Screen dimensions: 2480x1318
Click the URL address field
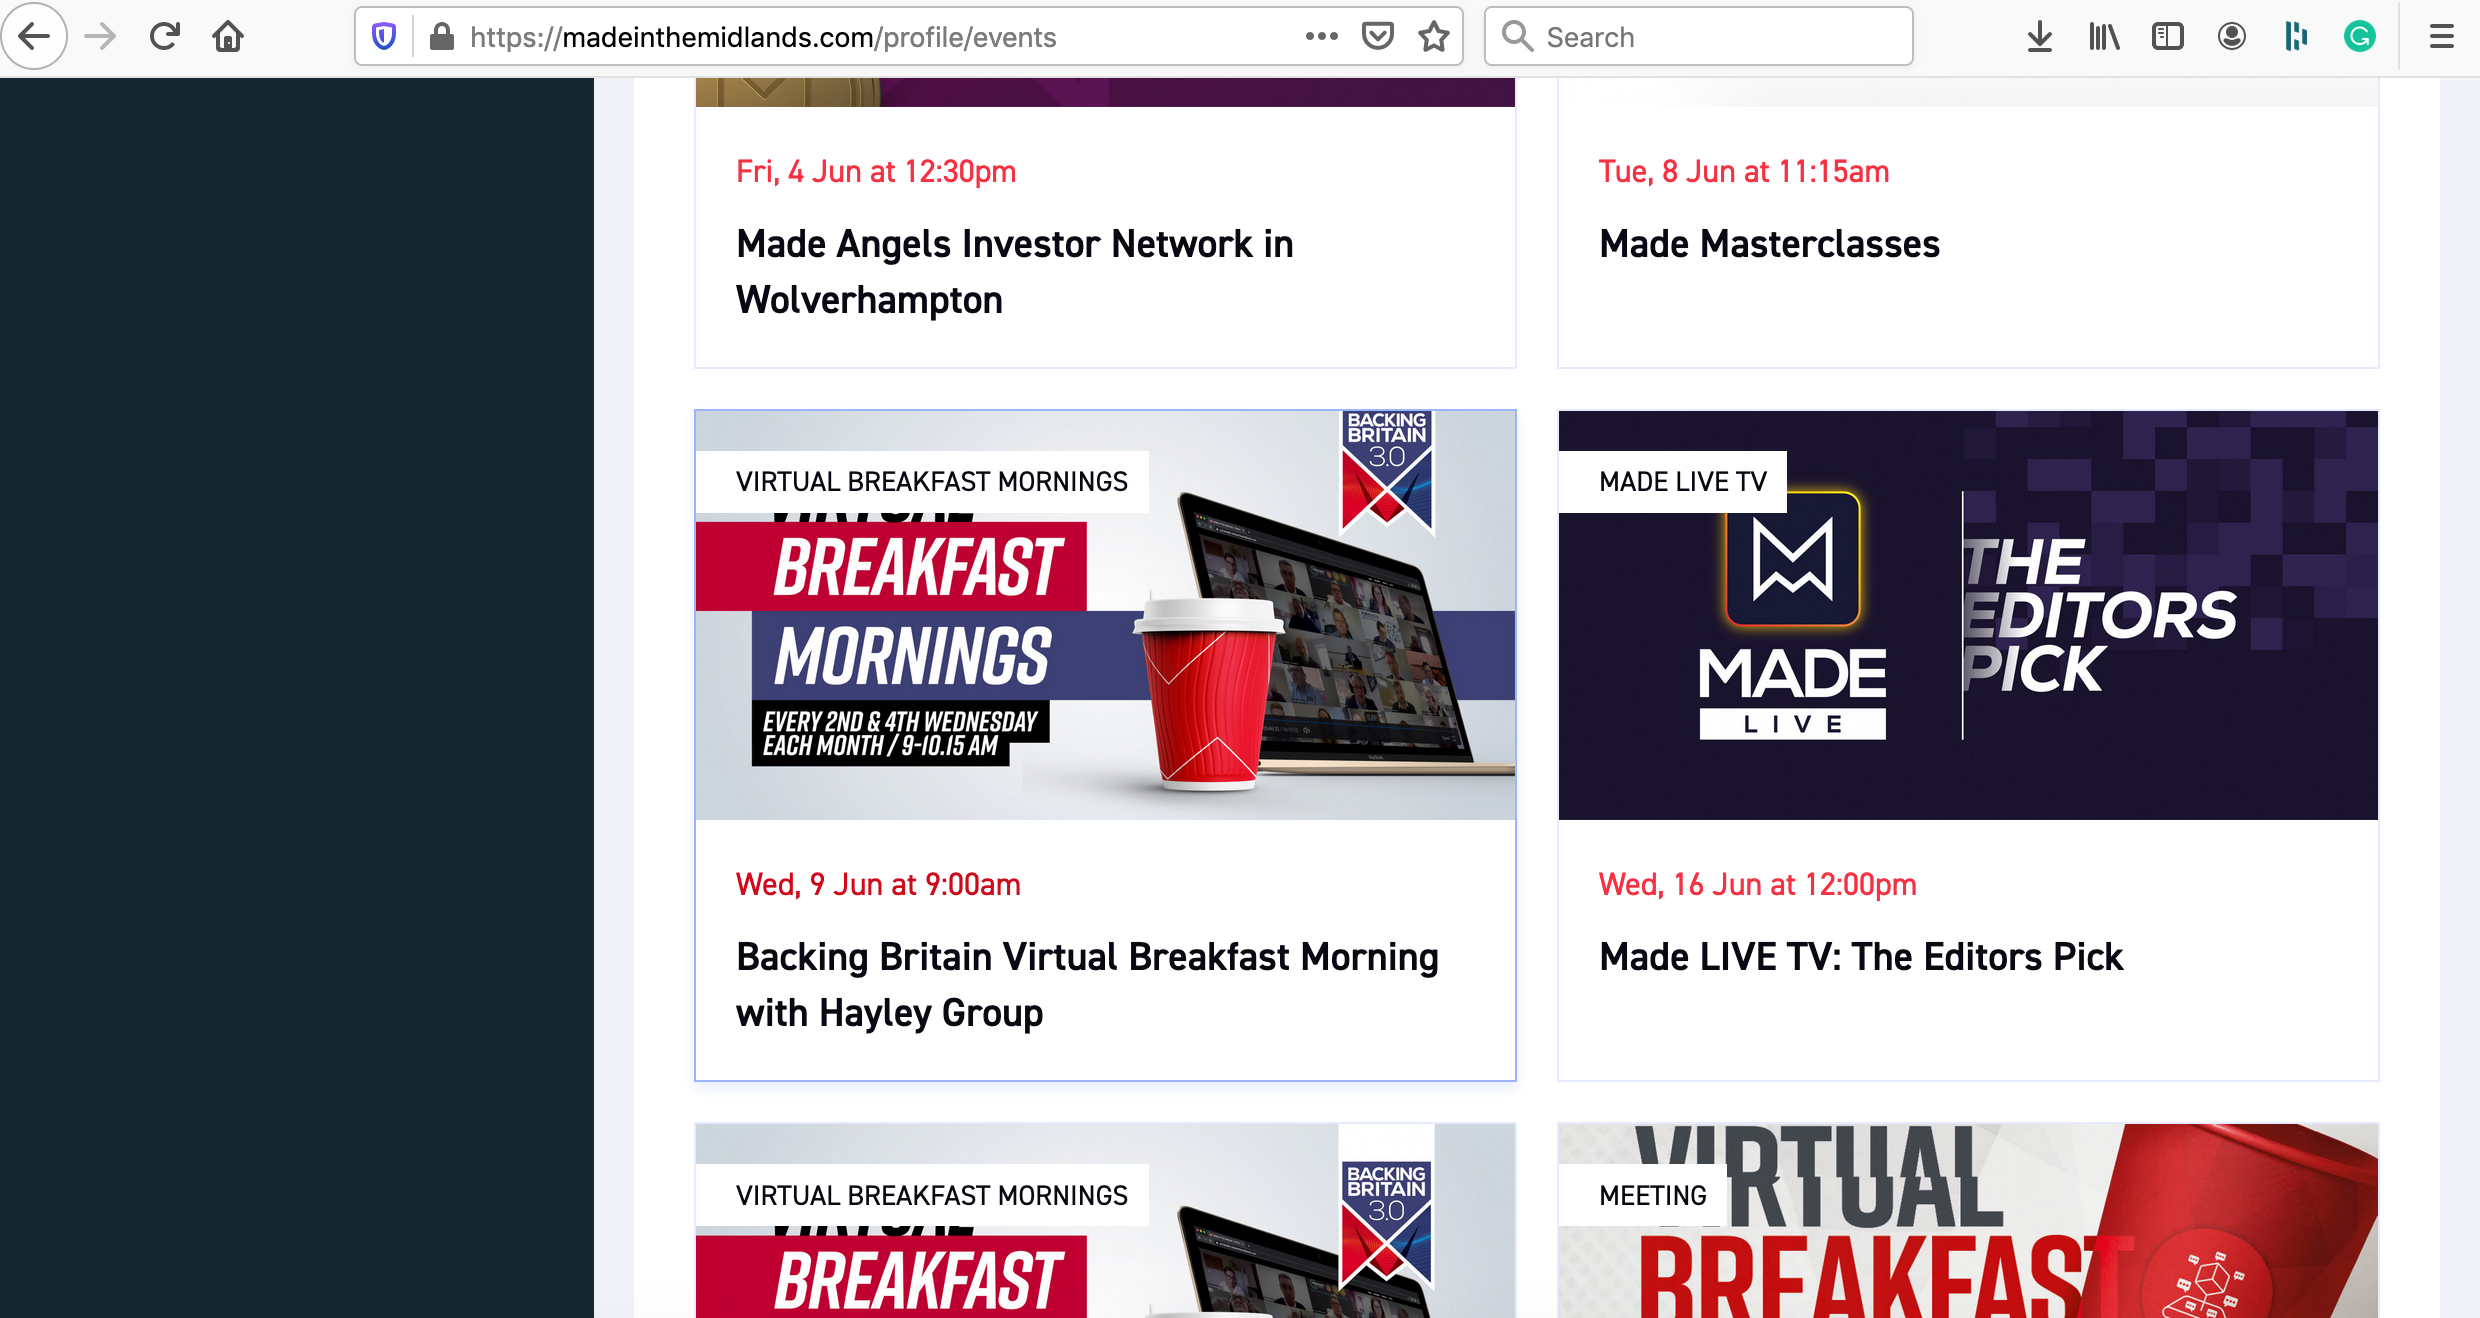(x=880, y=37)
